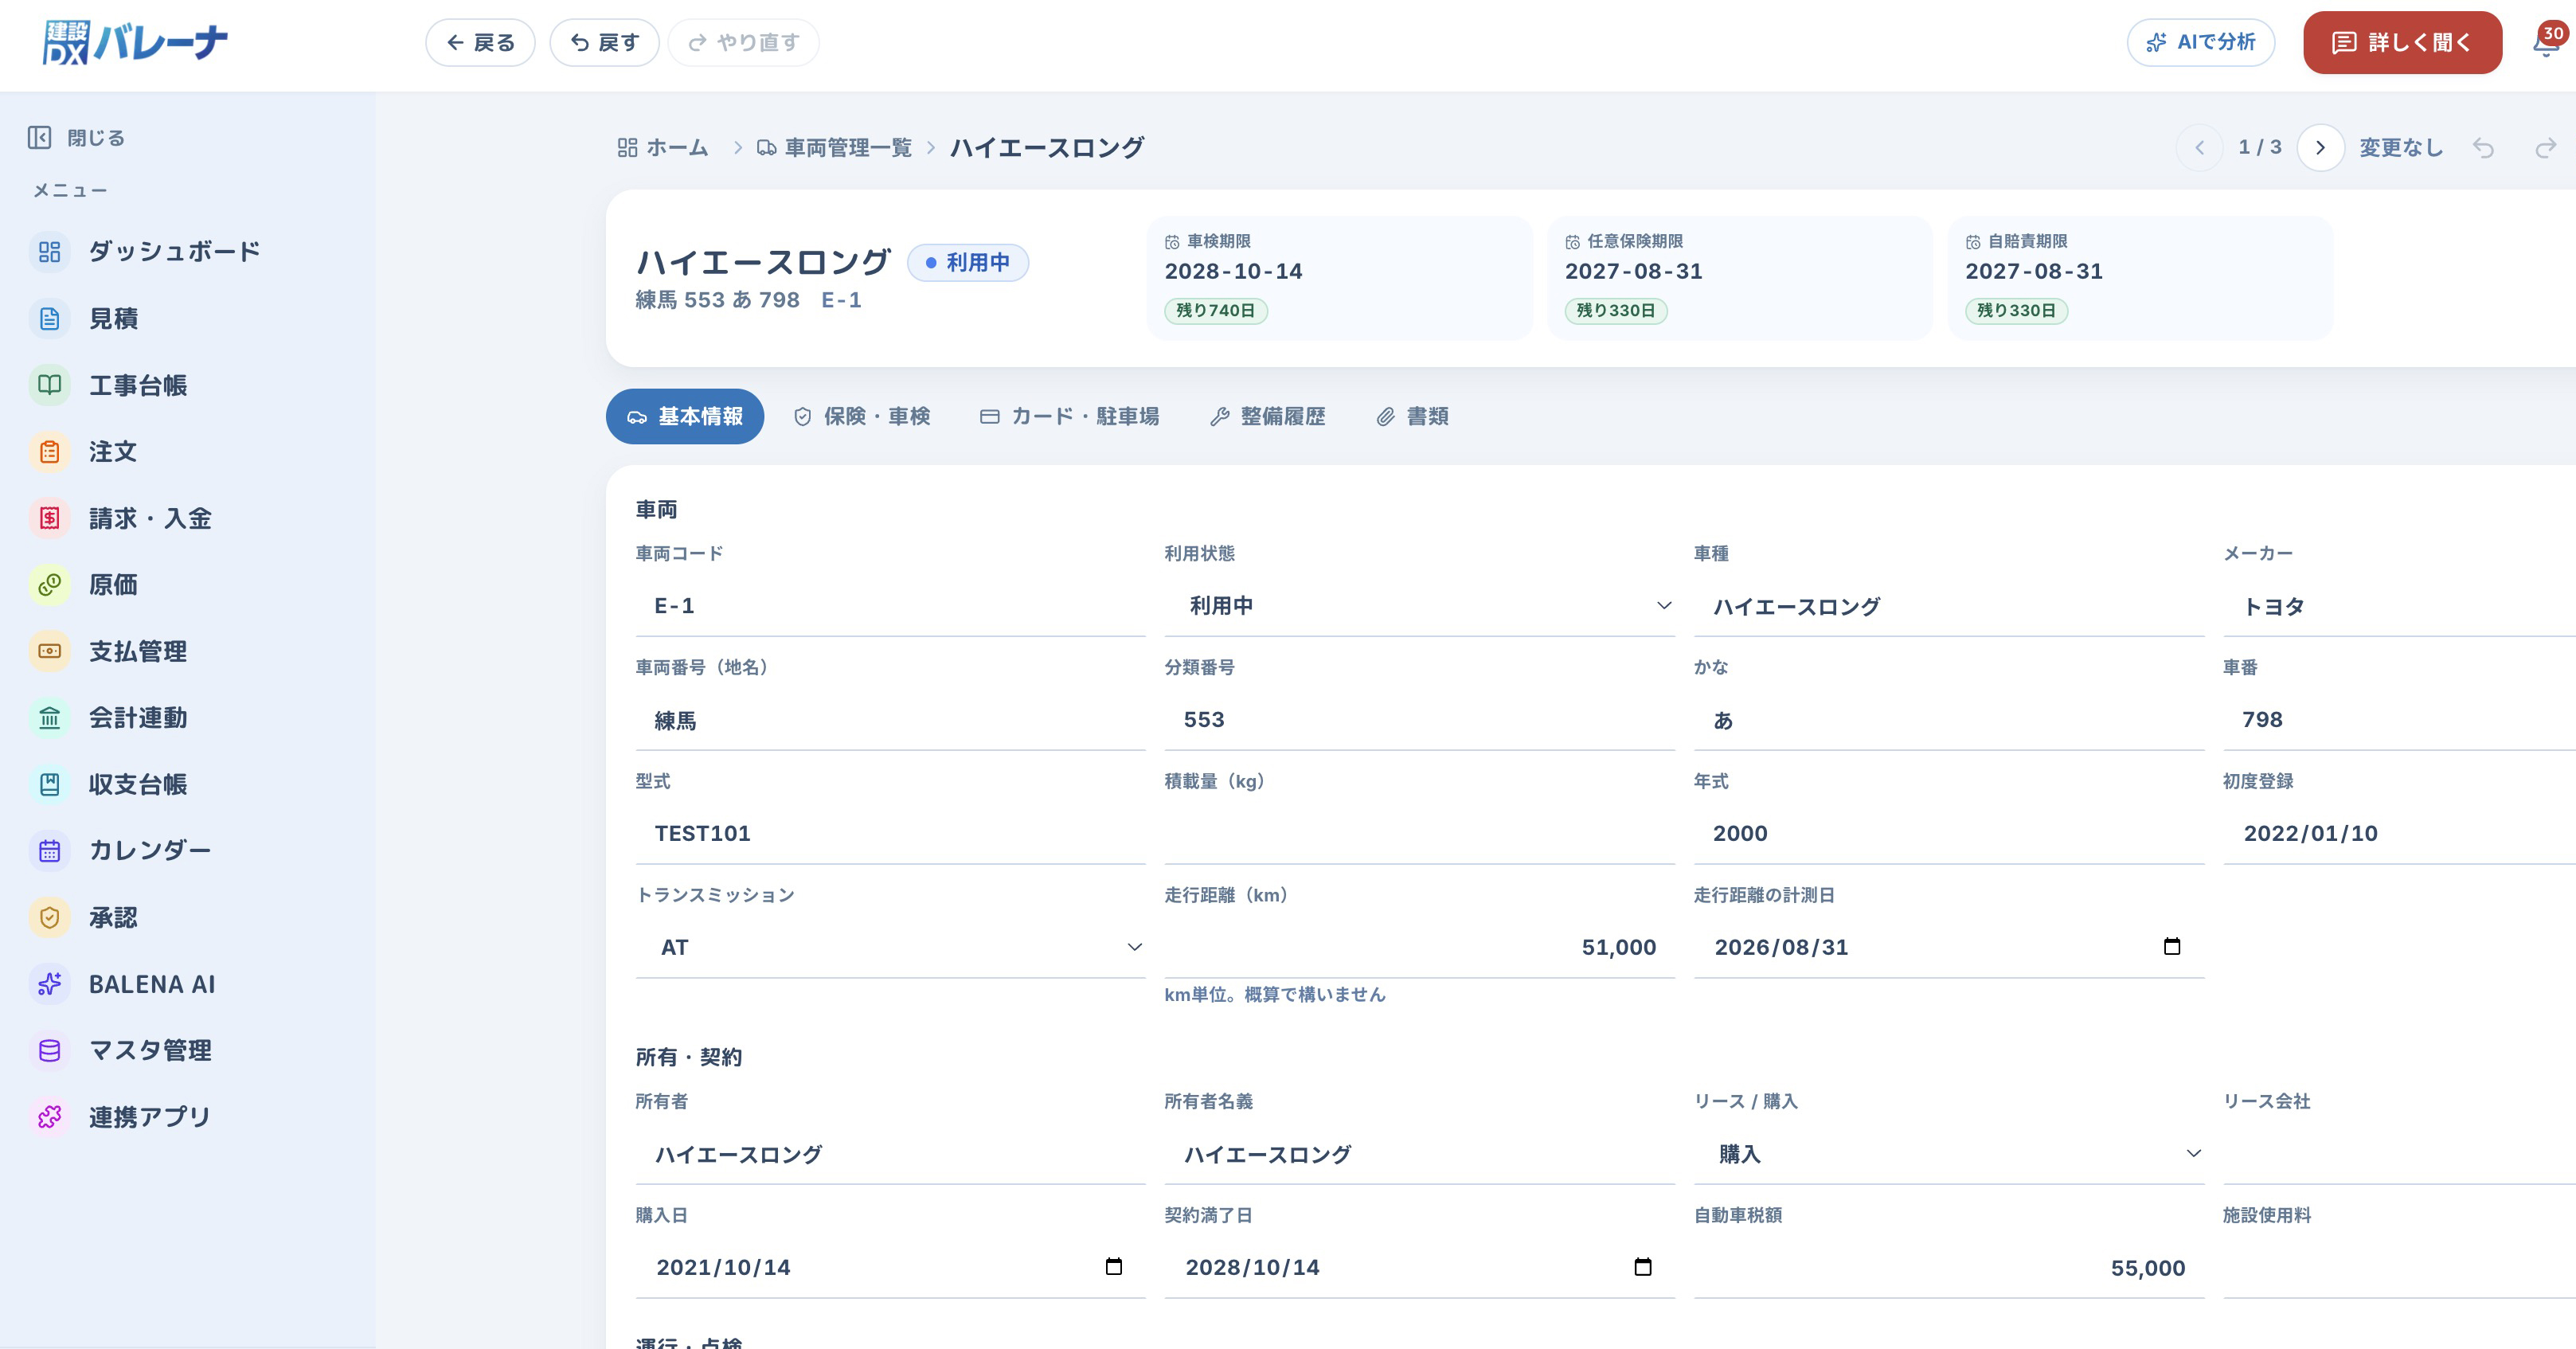Expand the トランスミッション dropdown
Screen dimensions: 2576x1349
click(x=890, y=947)
